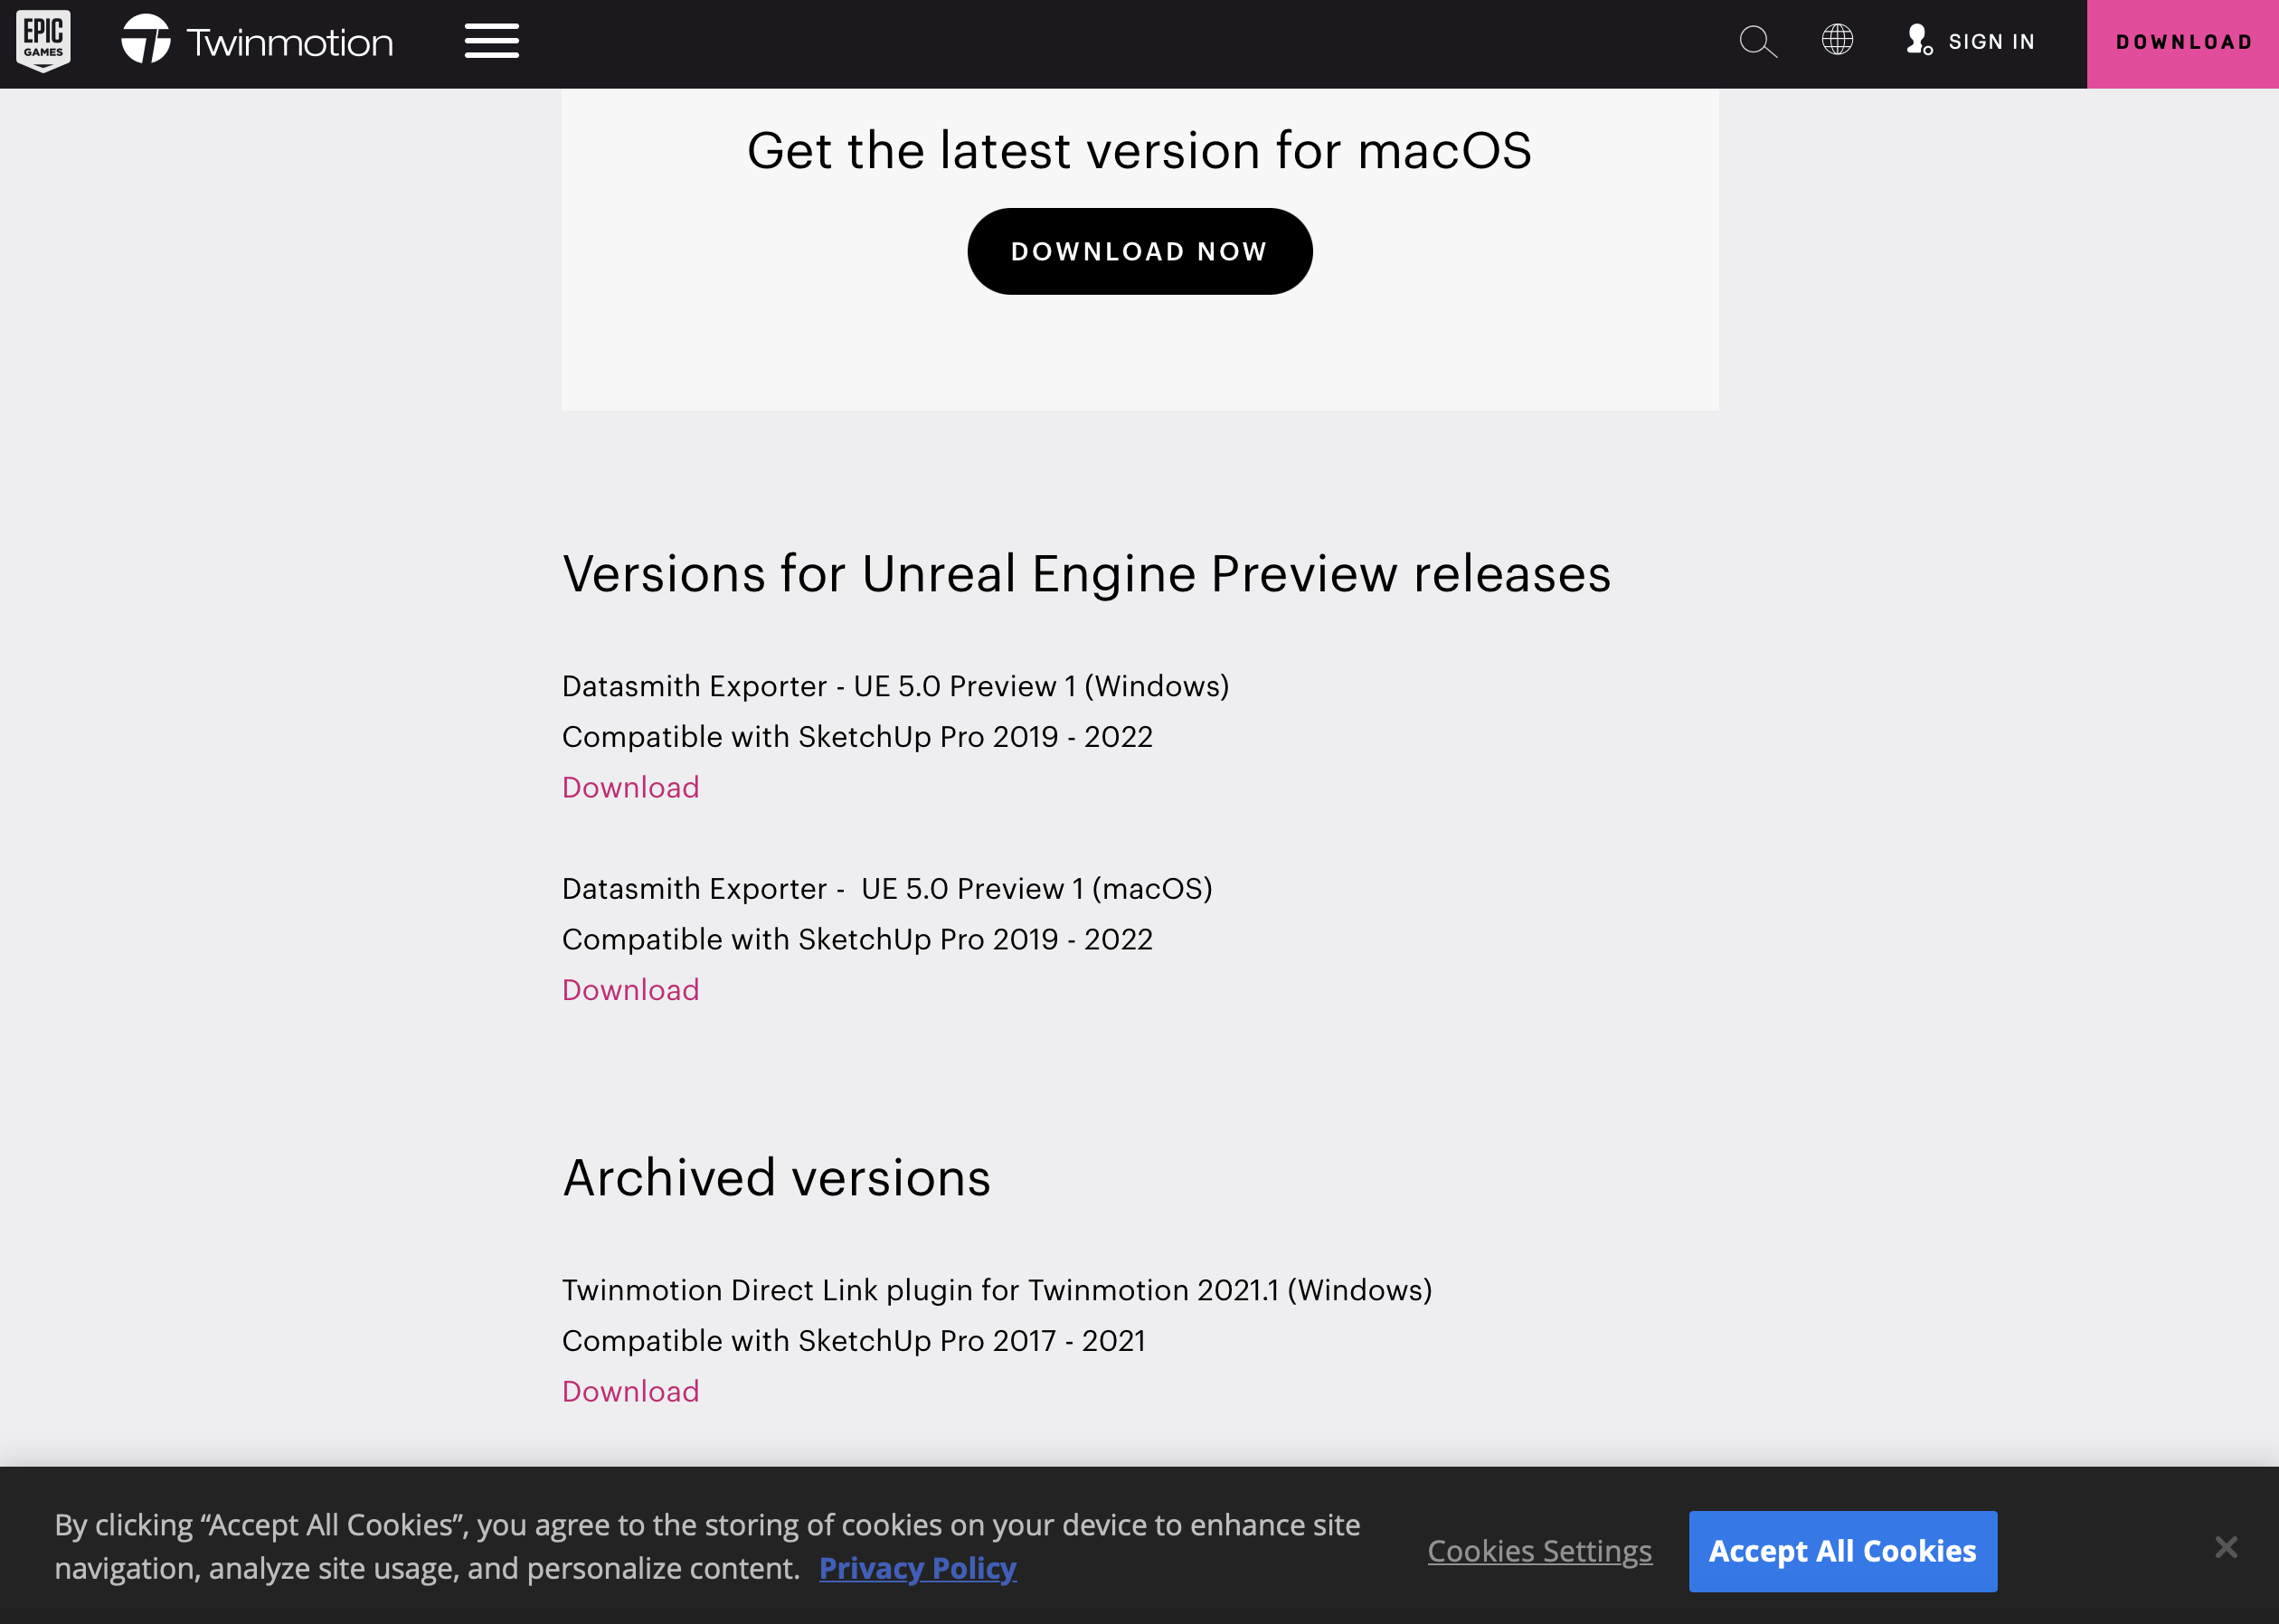Open the Privacy Policy link
The image size is (2279, 1624).
click(917, 1568)
